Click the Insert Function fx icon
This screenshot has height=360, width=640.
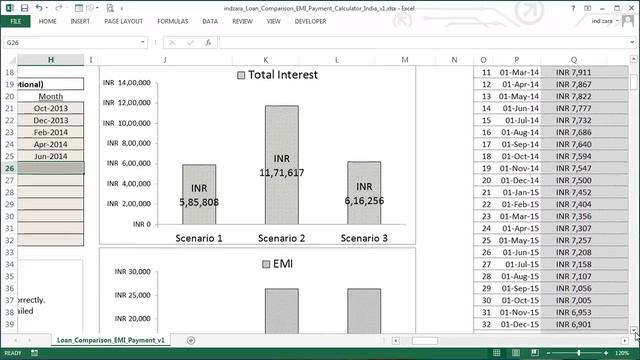click(208, 42)
